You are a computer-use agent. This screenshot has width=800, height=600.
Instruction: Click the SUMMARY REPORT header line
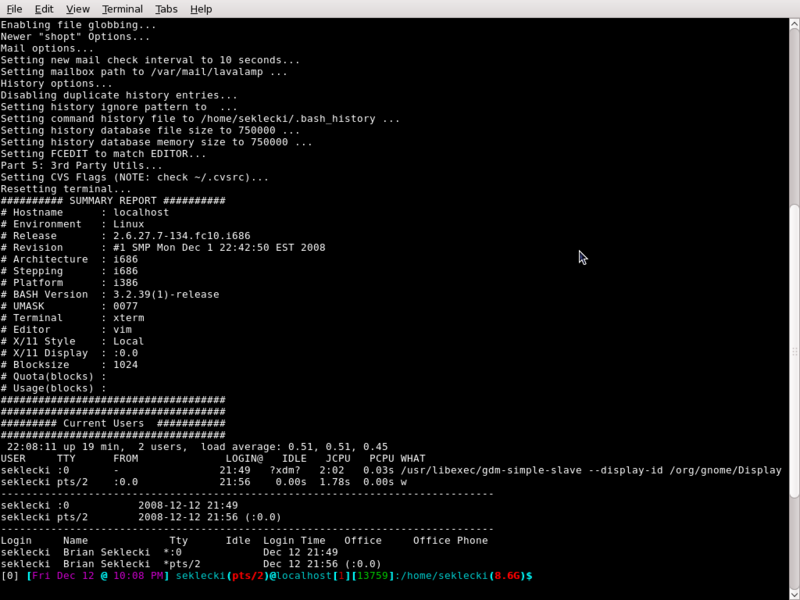coord(113,201)
